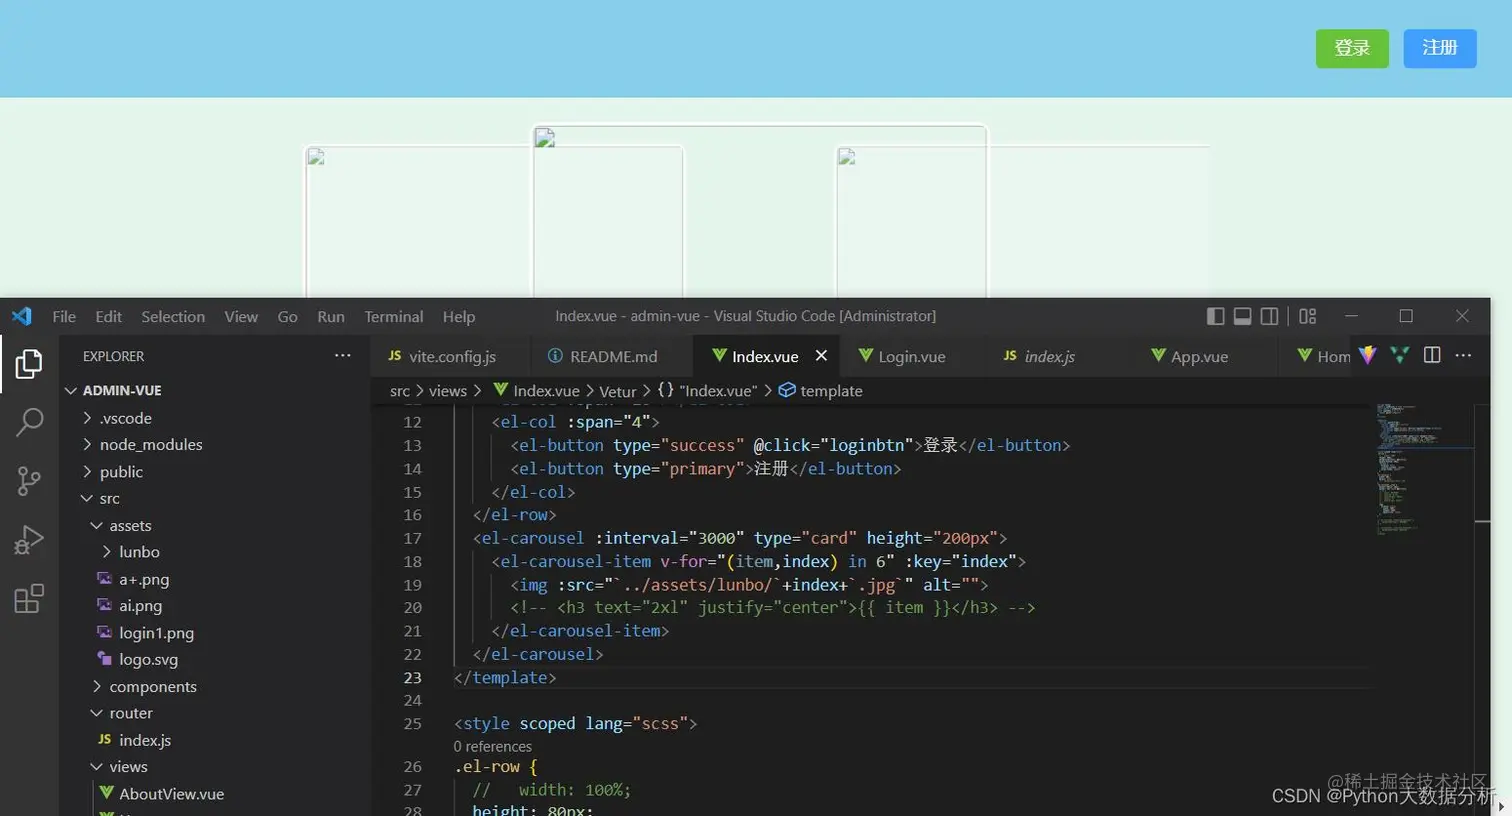Open editor more actions ellipsis
The height and width of the screenshot is (816, 1512).
(x=1463, y=355)
